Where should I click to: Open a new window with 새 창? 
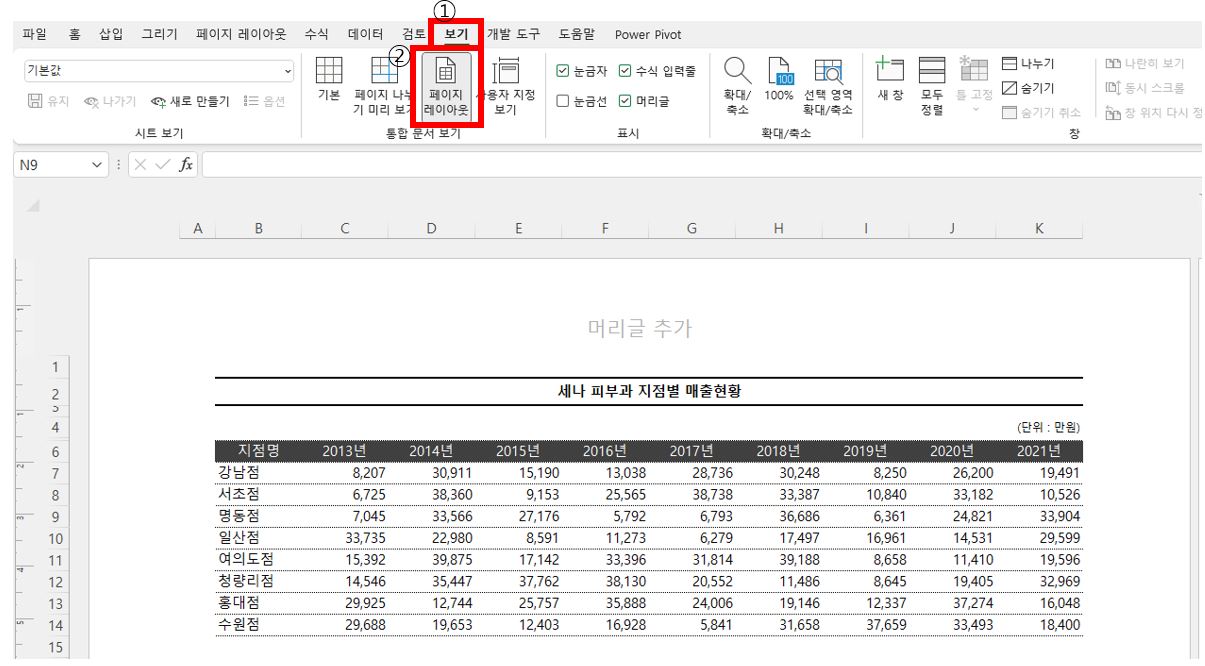coord(890,80)
